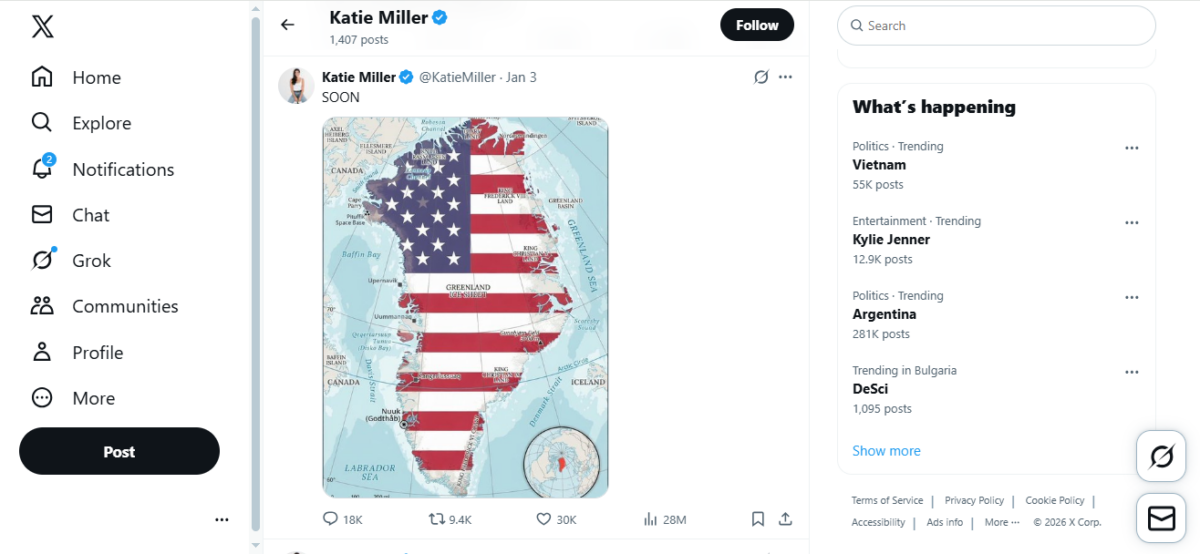The width and height of the screenshot is (1200, 554).
Task: Open the post's three-dot more menu
Action: pos(785,77)
